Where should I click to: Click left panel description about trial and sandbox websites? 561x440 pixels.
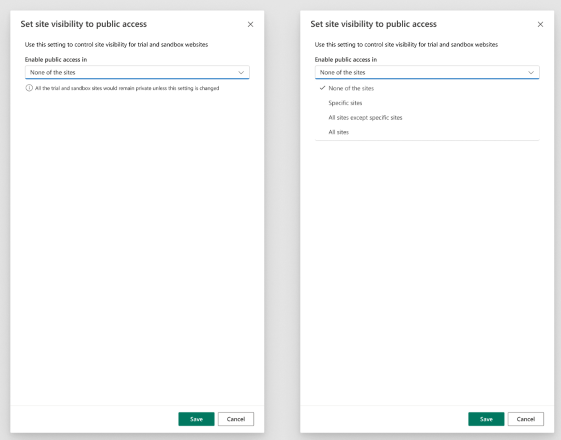pyautogui.click(x=116, y=45)
